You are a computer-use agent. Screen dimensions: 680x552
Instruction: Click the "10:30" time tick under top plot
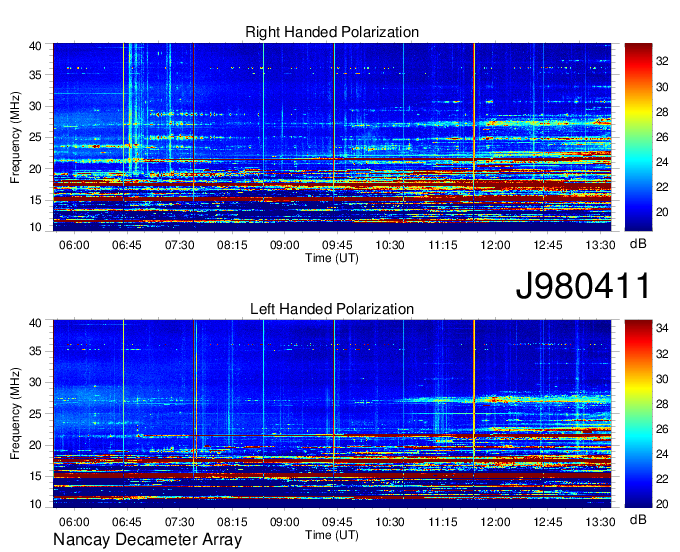click(390, 245)
